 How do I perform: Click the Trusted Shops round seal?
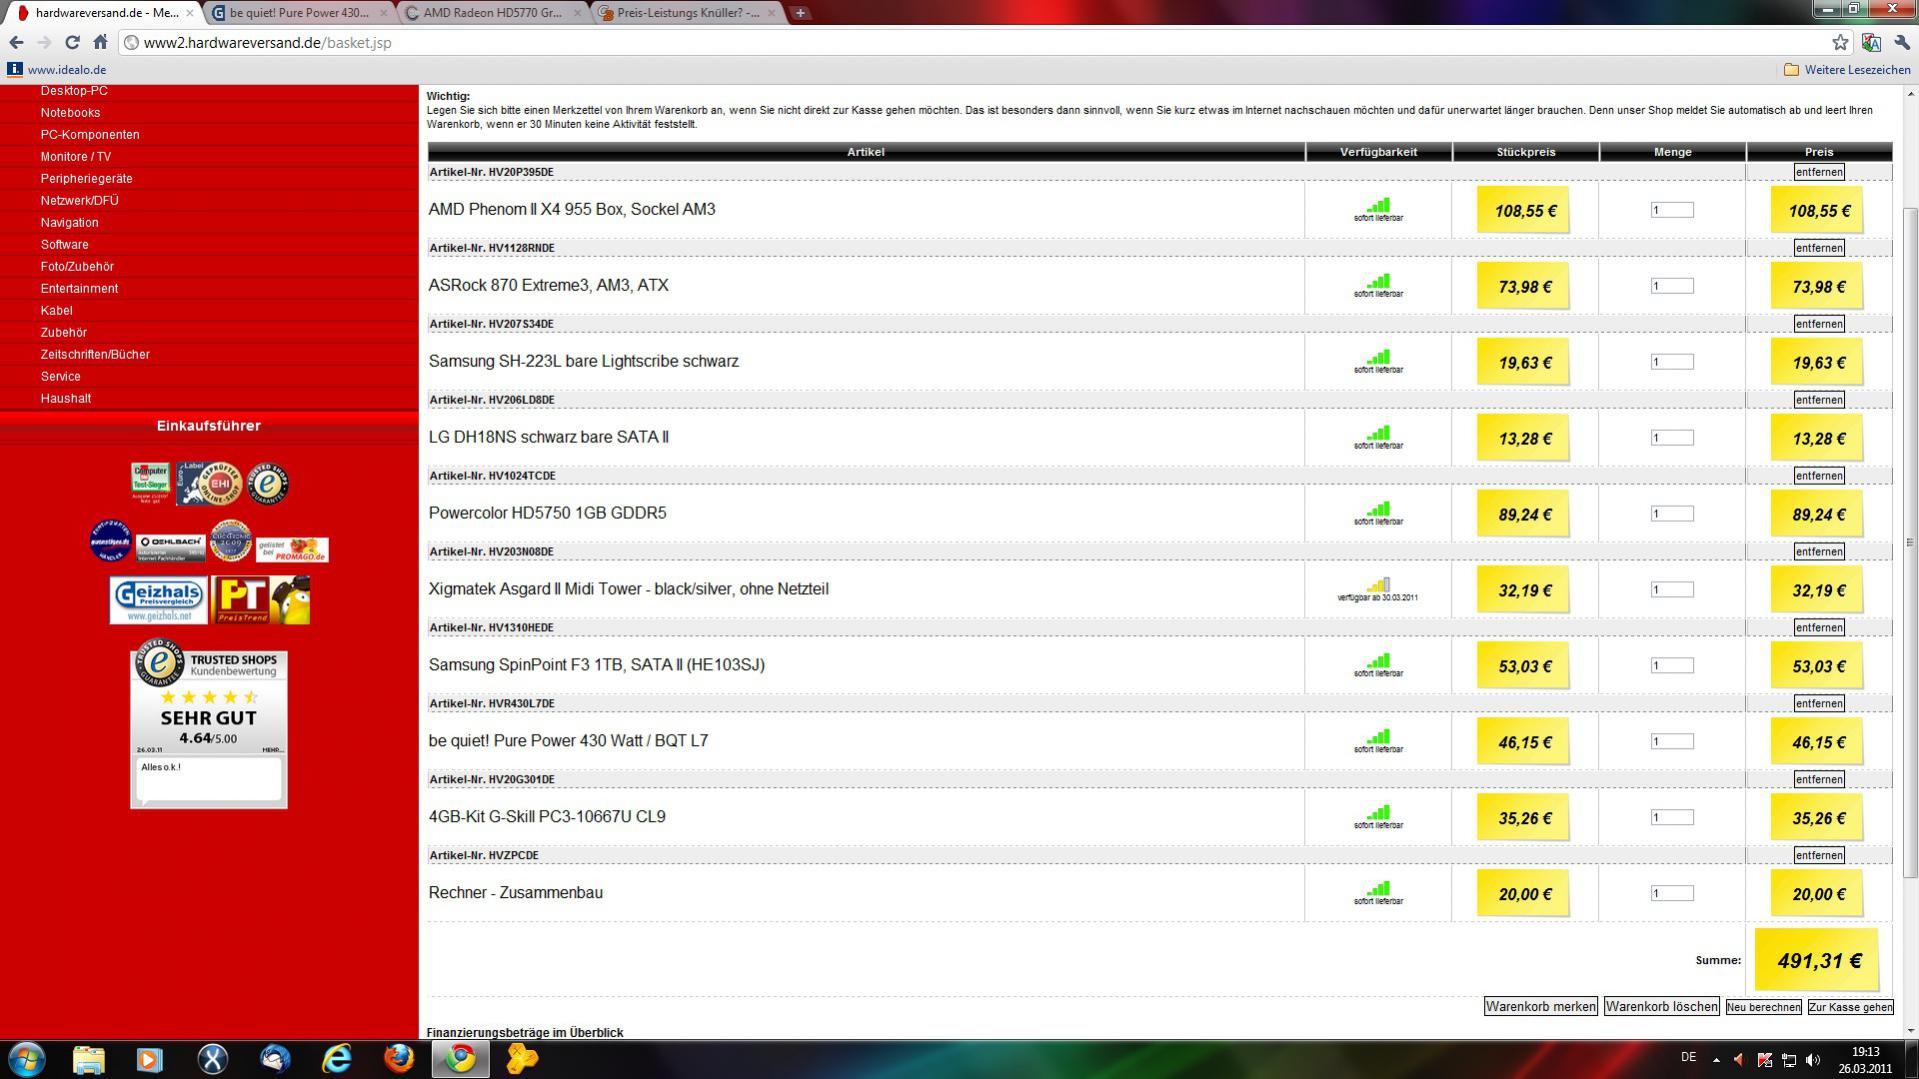[268, 484]
